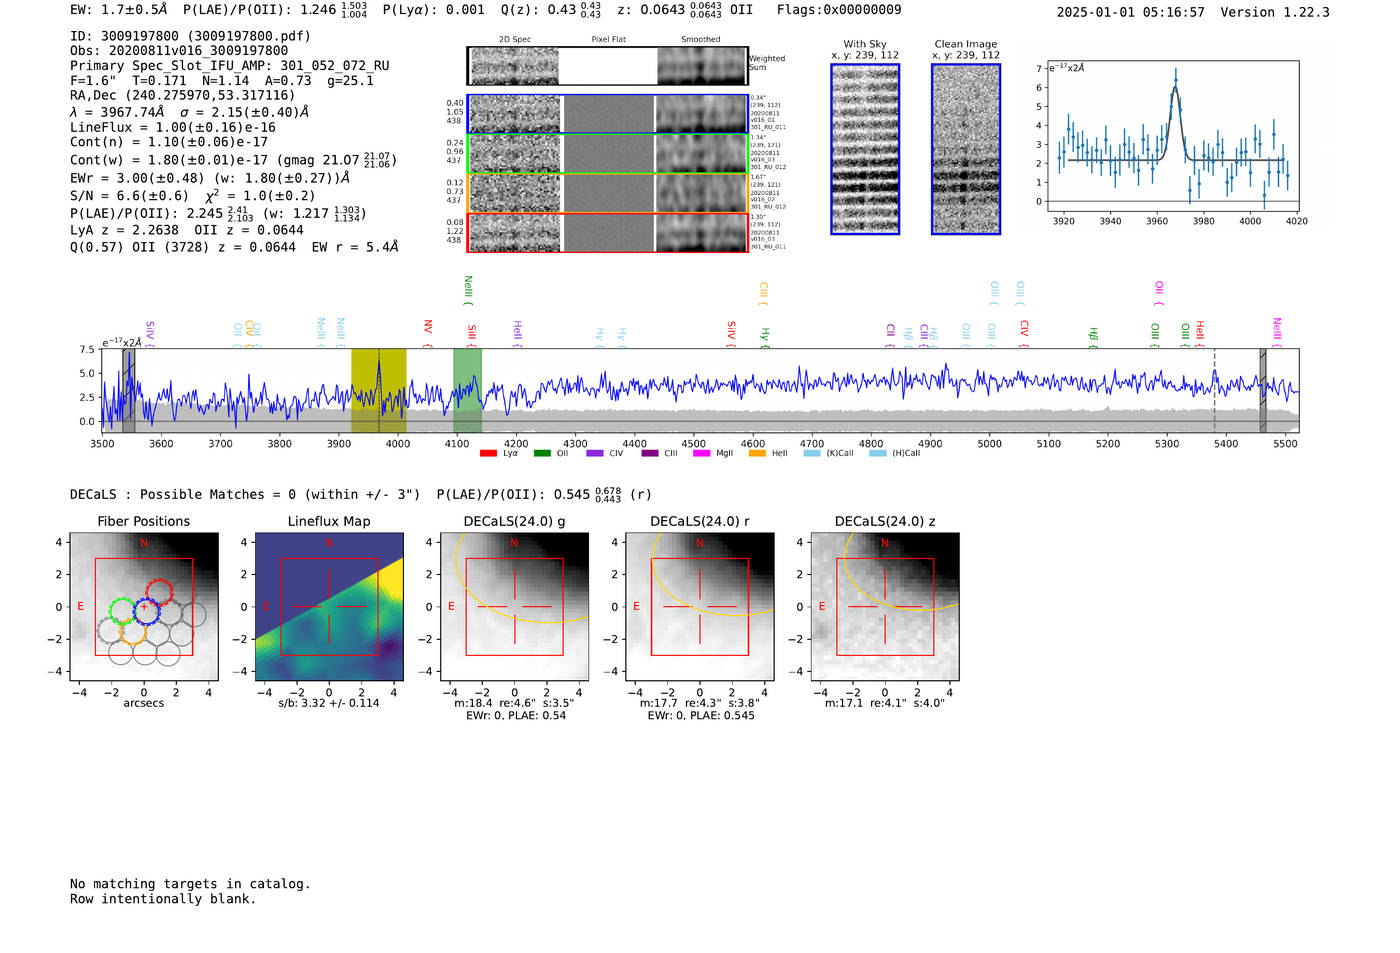The image size is (1400, 953).
Task: Open the With Sky cutout image
Action: point(865,149)
